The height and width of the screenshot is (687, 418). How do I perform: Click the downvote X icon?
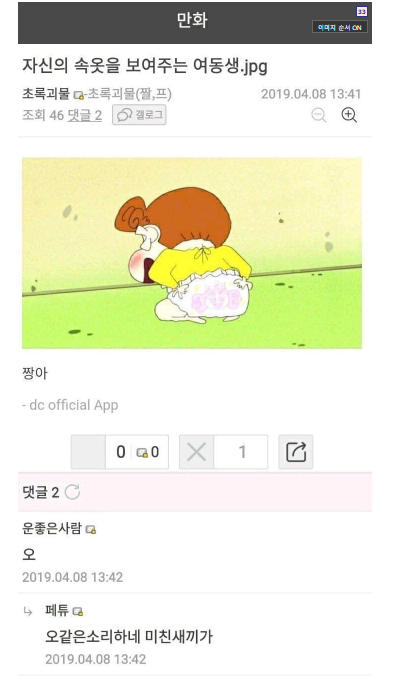tap(197, 452)
